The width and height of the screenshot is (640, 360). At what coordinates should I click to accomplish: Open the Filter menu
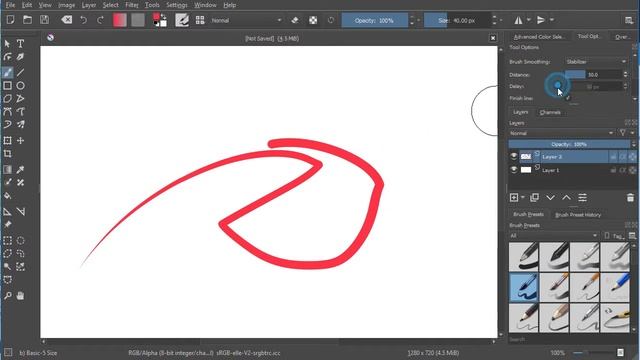tap(131, 5)
